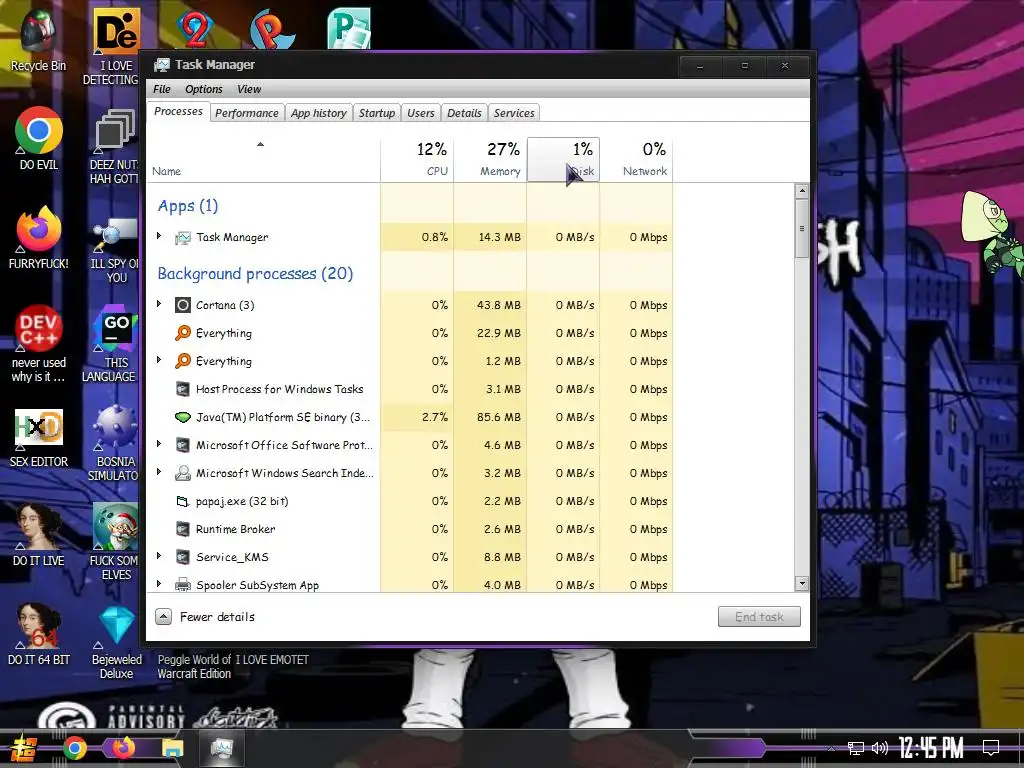The image size is (1024, 768).
Task: Click the Apps (1) group heading
Action: point(188,206)
